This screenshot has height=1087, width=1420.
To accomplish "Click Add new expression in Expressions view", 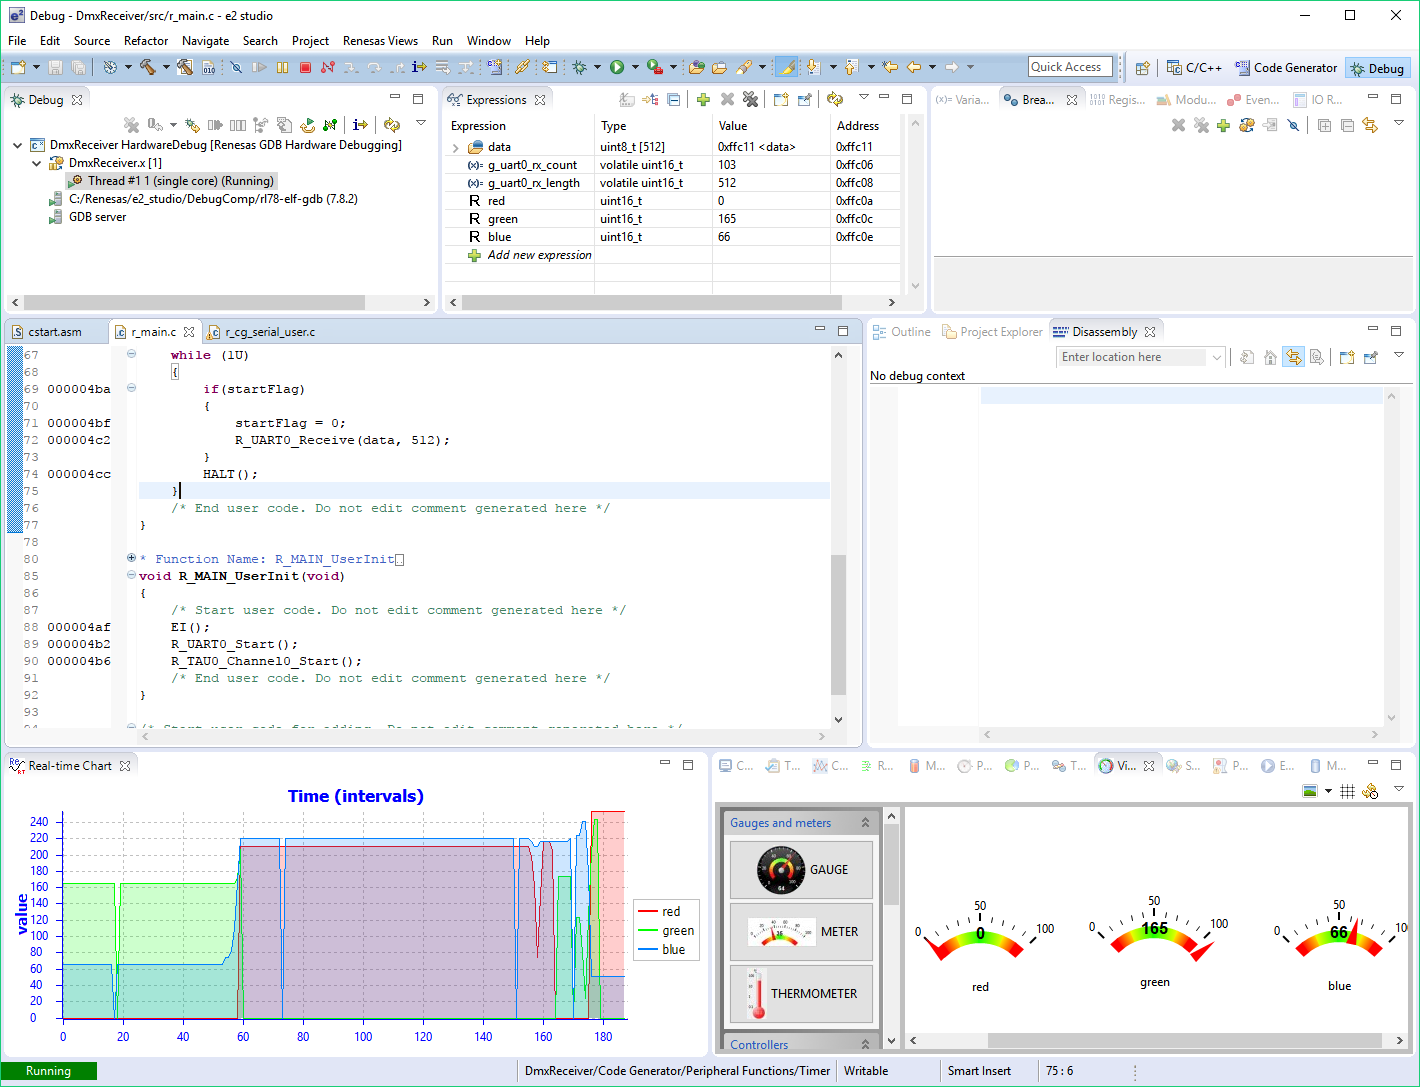I will (x=539, y=255).
